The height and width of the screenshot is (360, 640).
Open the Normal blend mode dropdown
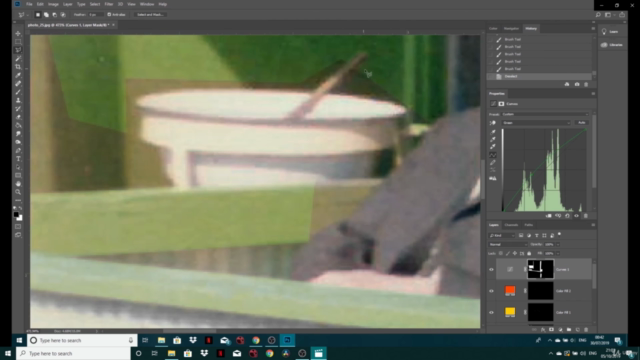click(x=508, y=244)
